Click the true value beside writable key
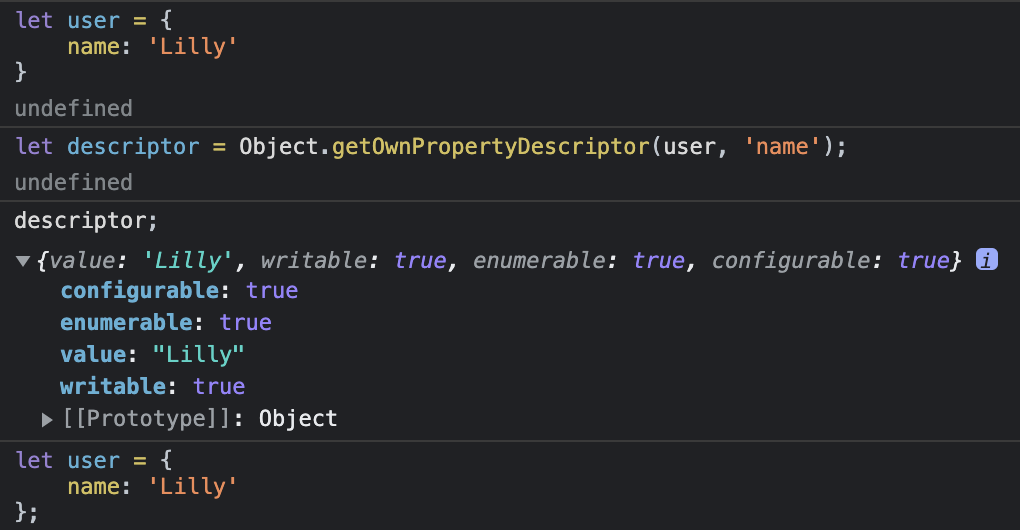Image resolution: width=1020 pixels, height=530 pixels. (219, 386)
